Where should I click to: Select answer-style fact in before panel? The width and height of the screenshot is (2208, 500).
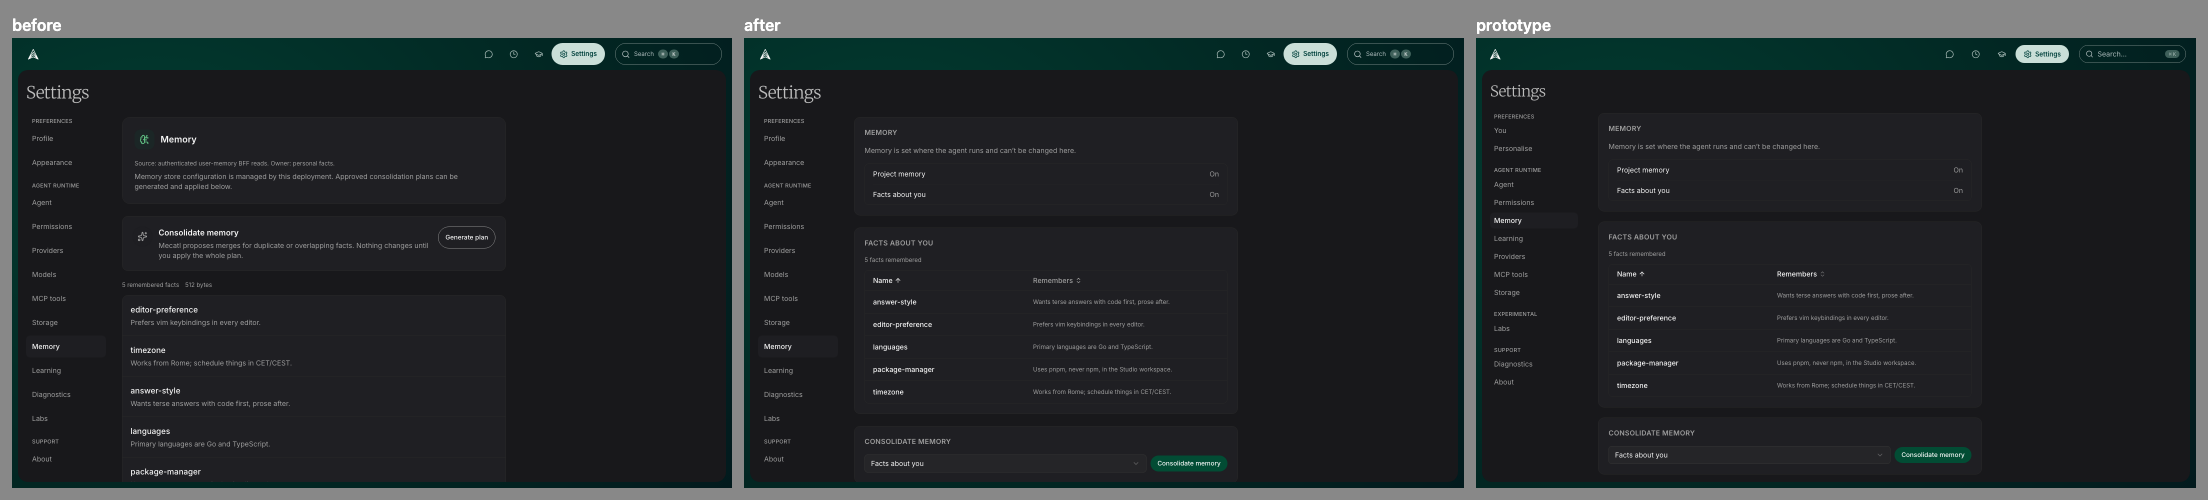coord(314,397)
